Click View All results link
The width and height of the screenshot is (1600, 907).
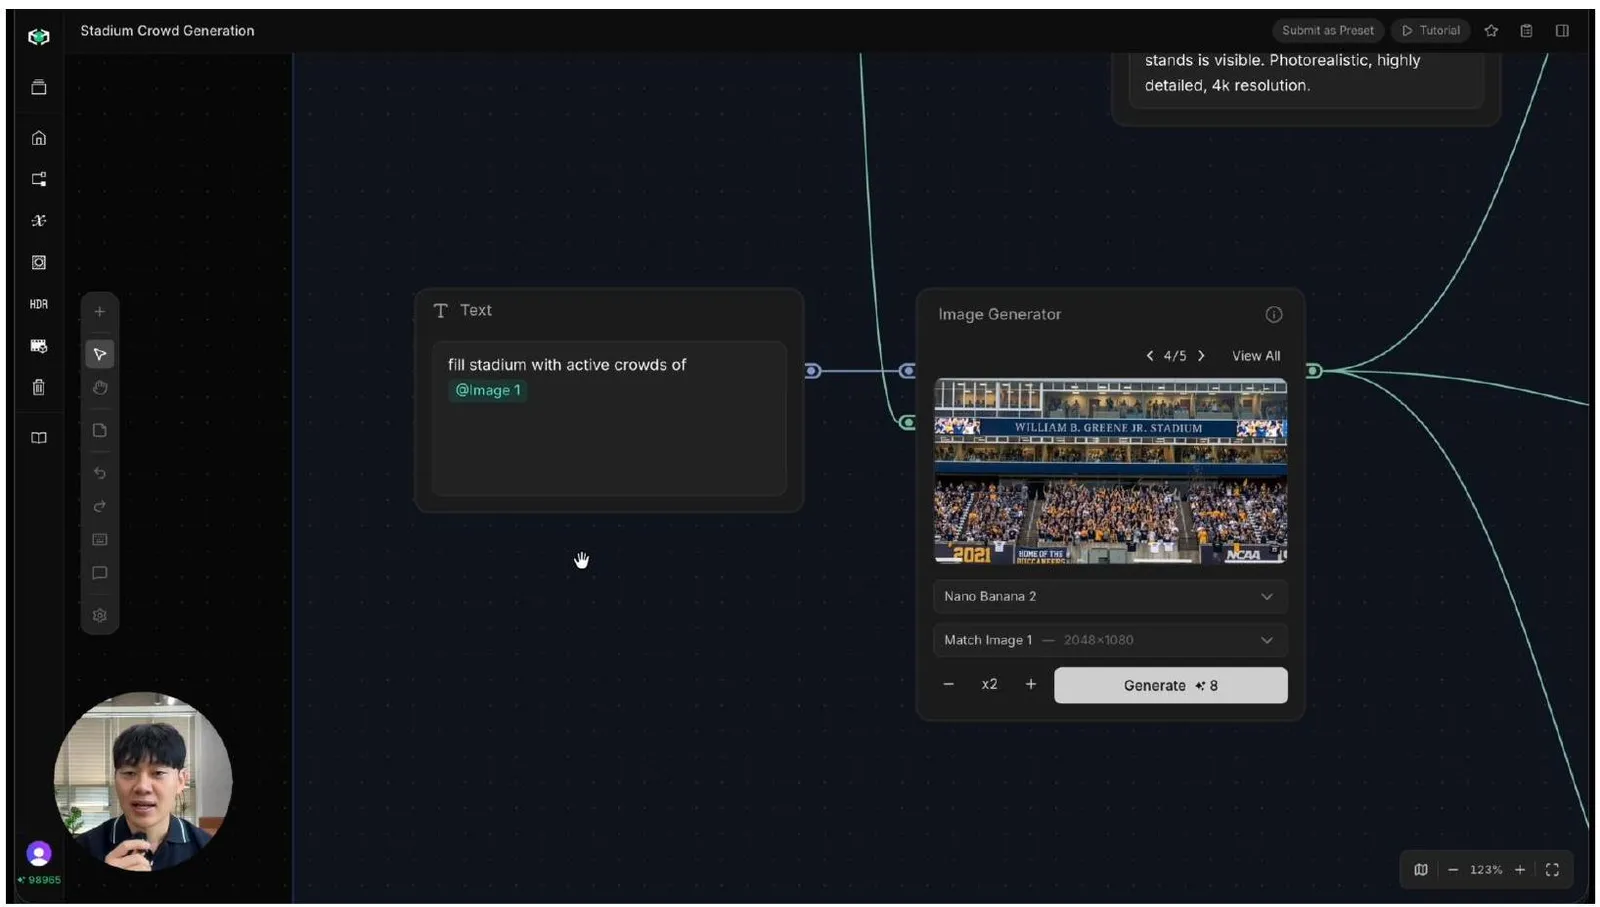pyautogui.click(x=1256, y=356)
